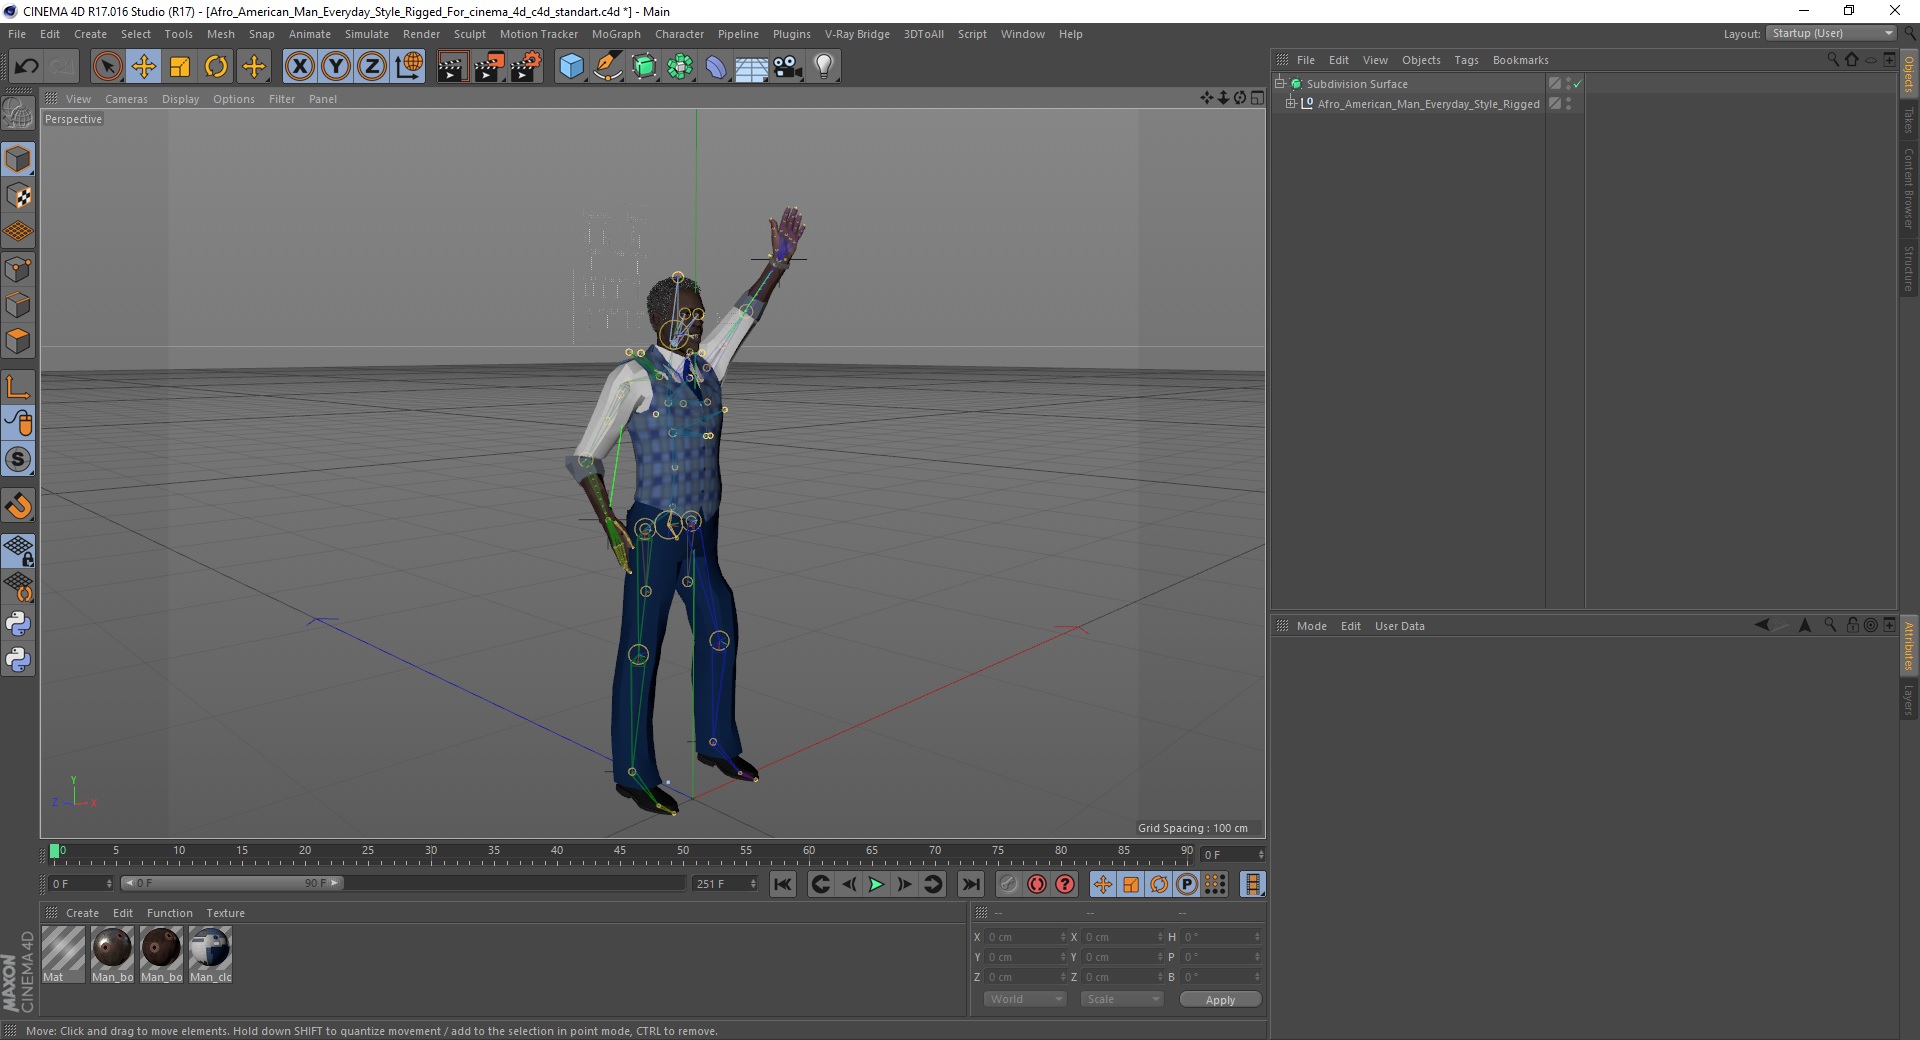Image resolution: width=1920 pixels, height=1040 pixels.
Task: Add a Subdivision Surface generator
Action: (644, 67)
